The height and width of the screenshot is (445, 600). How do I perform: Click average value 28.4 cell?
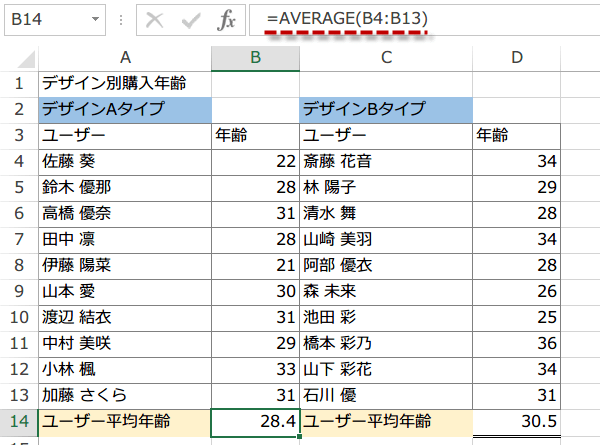(256, 422)
